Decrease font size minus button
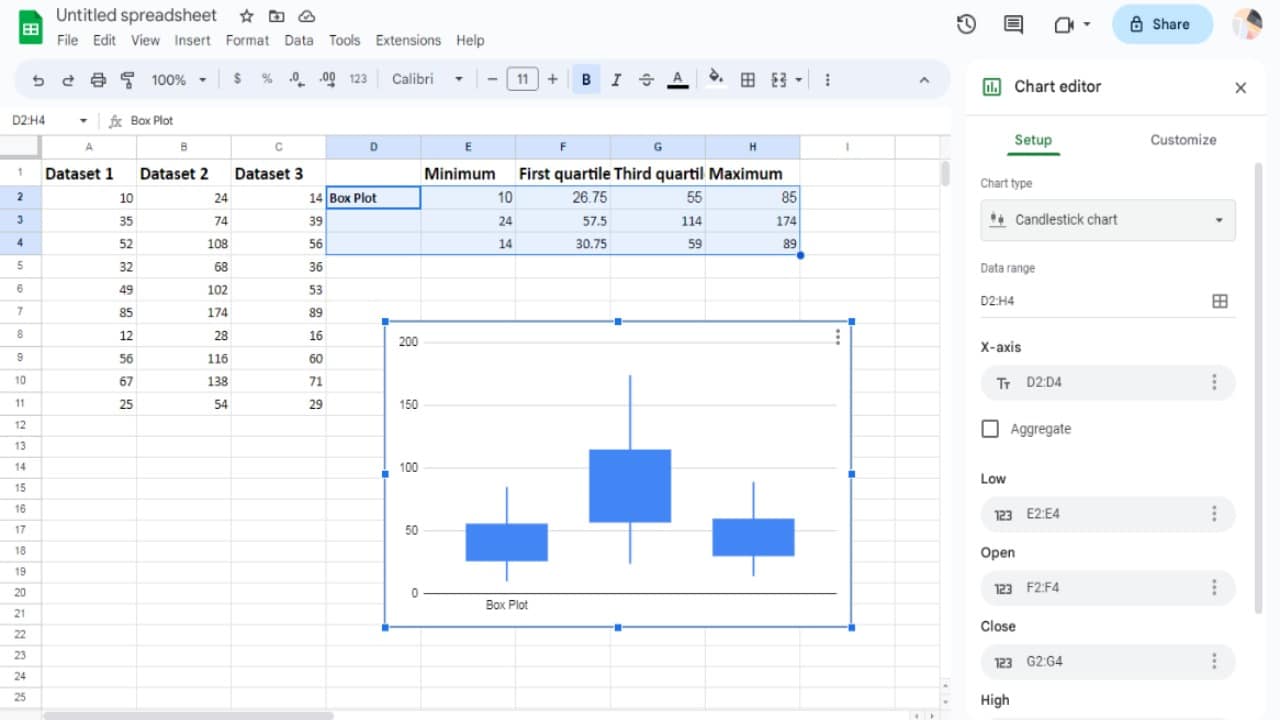This screenshot has height=720, width=1280. tap(491, 80)
